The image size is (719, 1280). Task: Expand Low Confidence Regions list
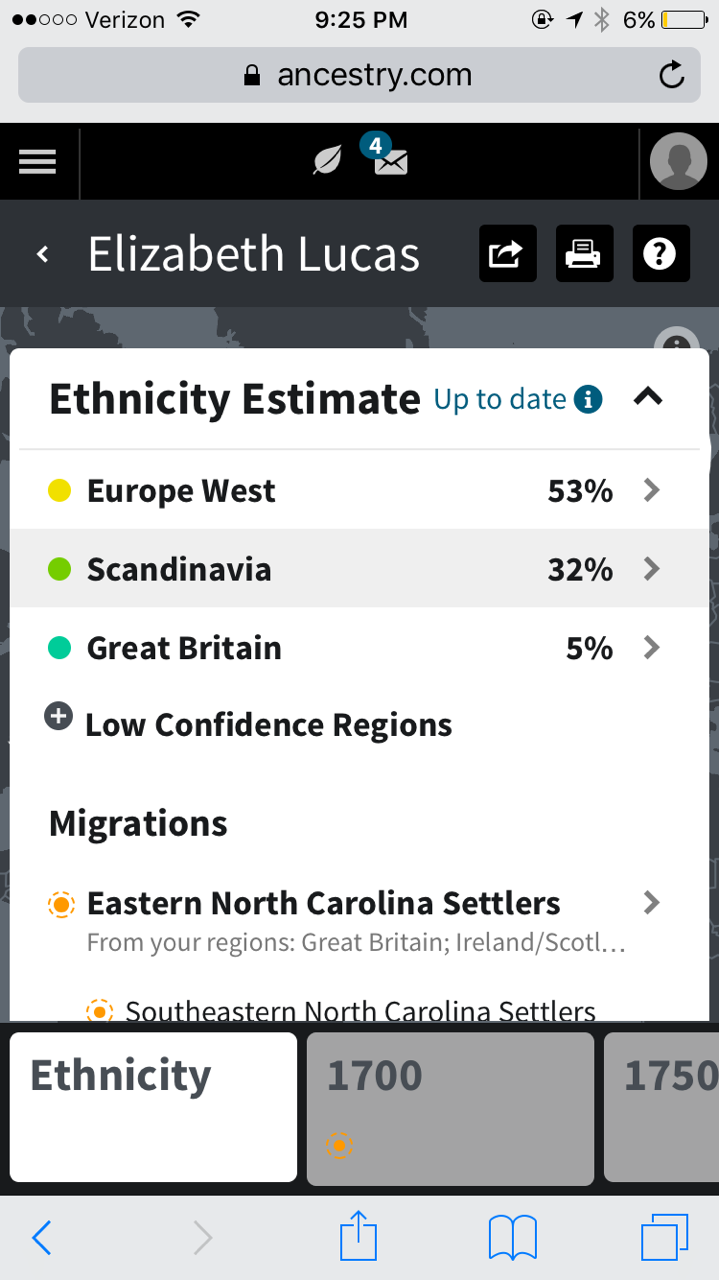[59, 716]
